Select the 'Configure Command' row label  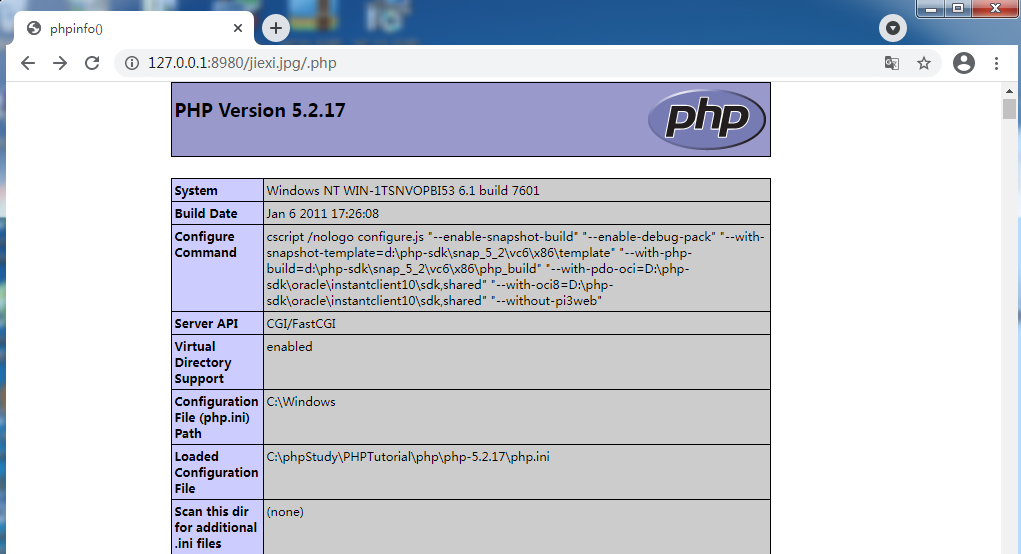click(x=205, y=245)
